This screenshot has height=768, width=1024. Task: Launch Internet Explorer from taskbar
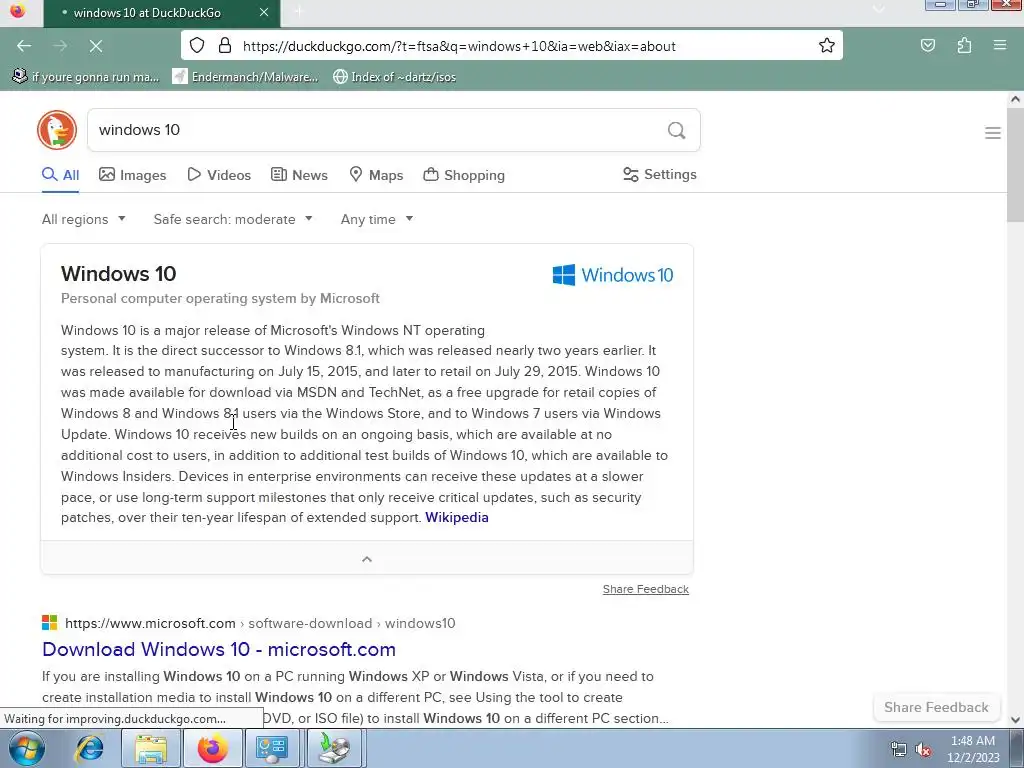coord(89,748)
